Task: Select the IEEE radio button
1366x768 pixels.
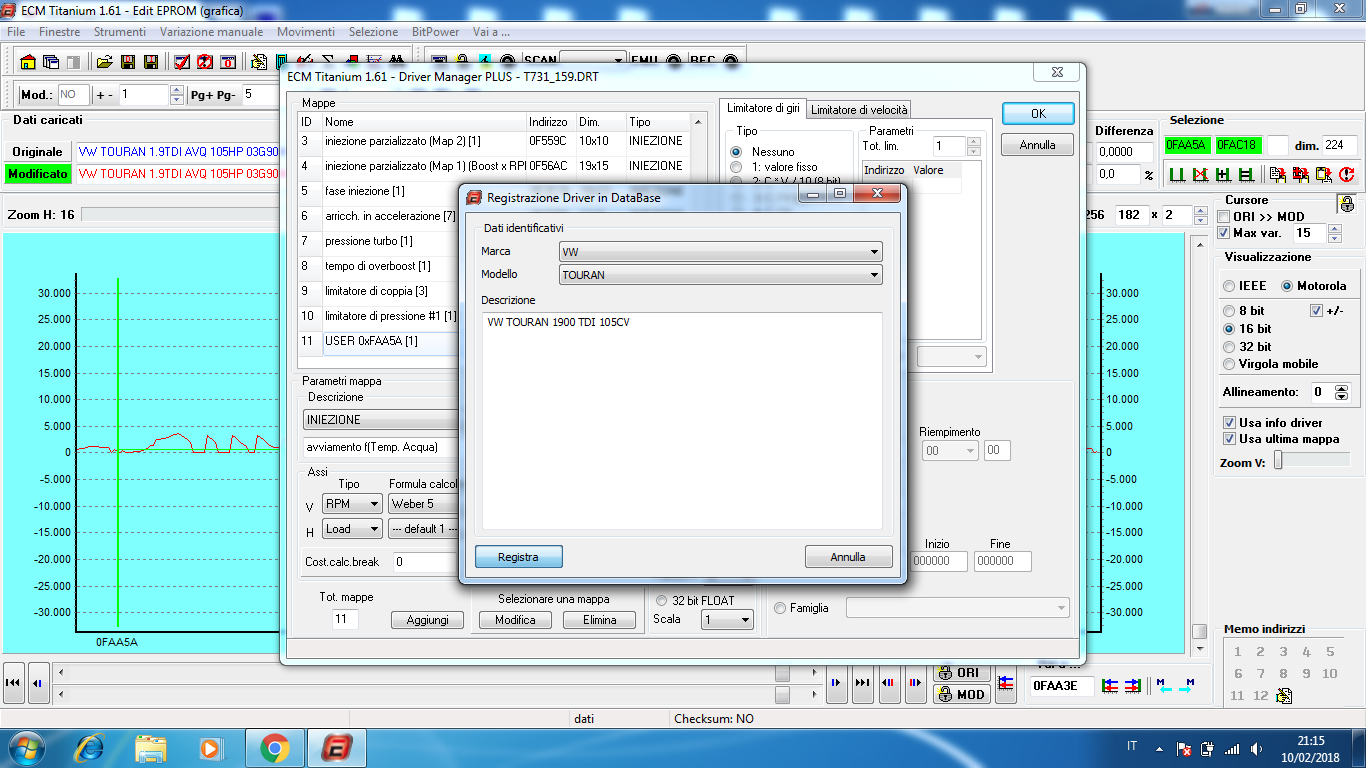Action: click(x=1229, y=286)
